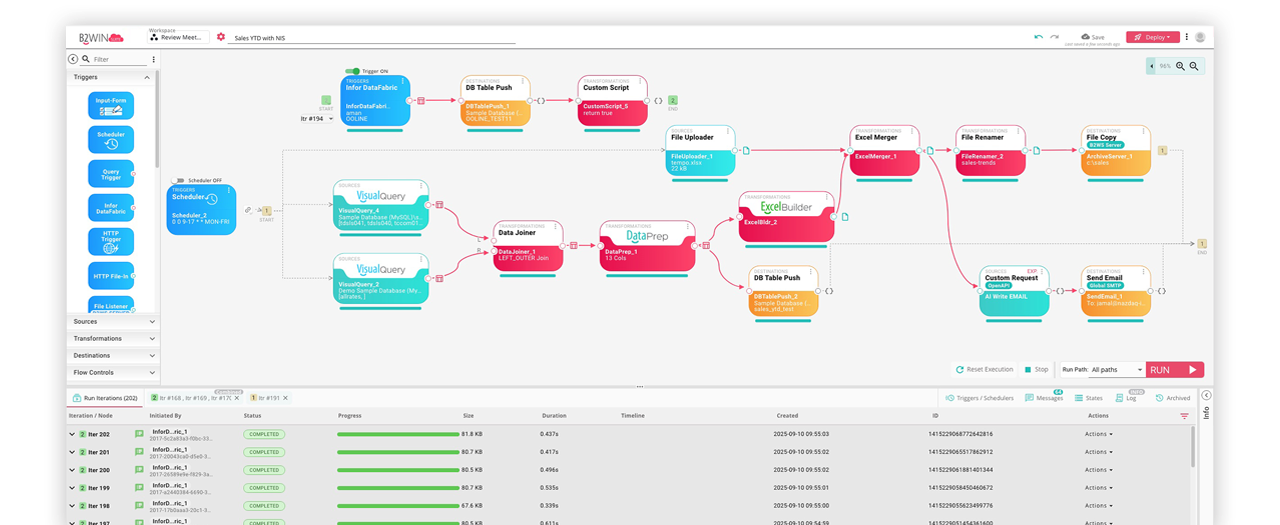Pick the Input-Form trigger tile
Screen dimensions: 1280x525
111,106
